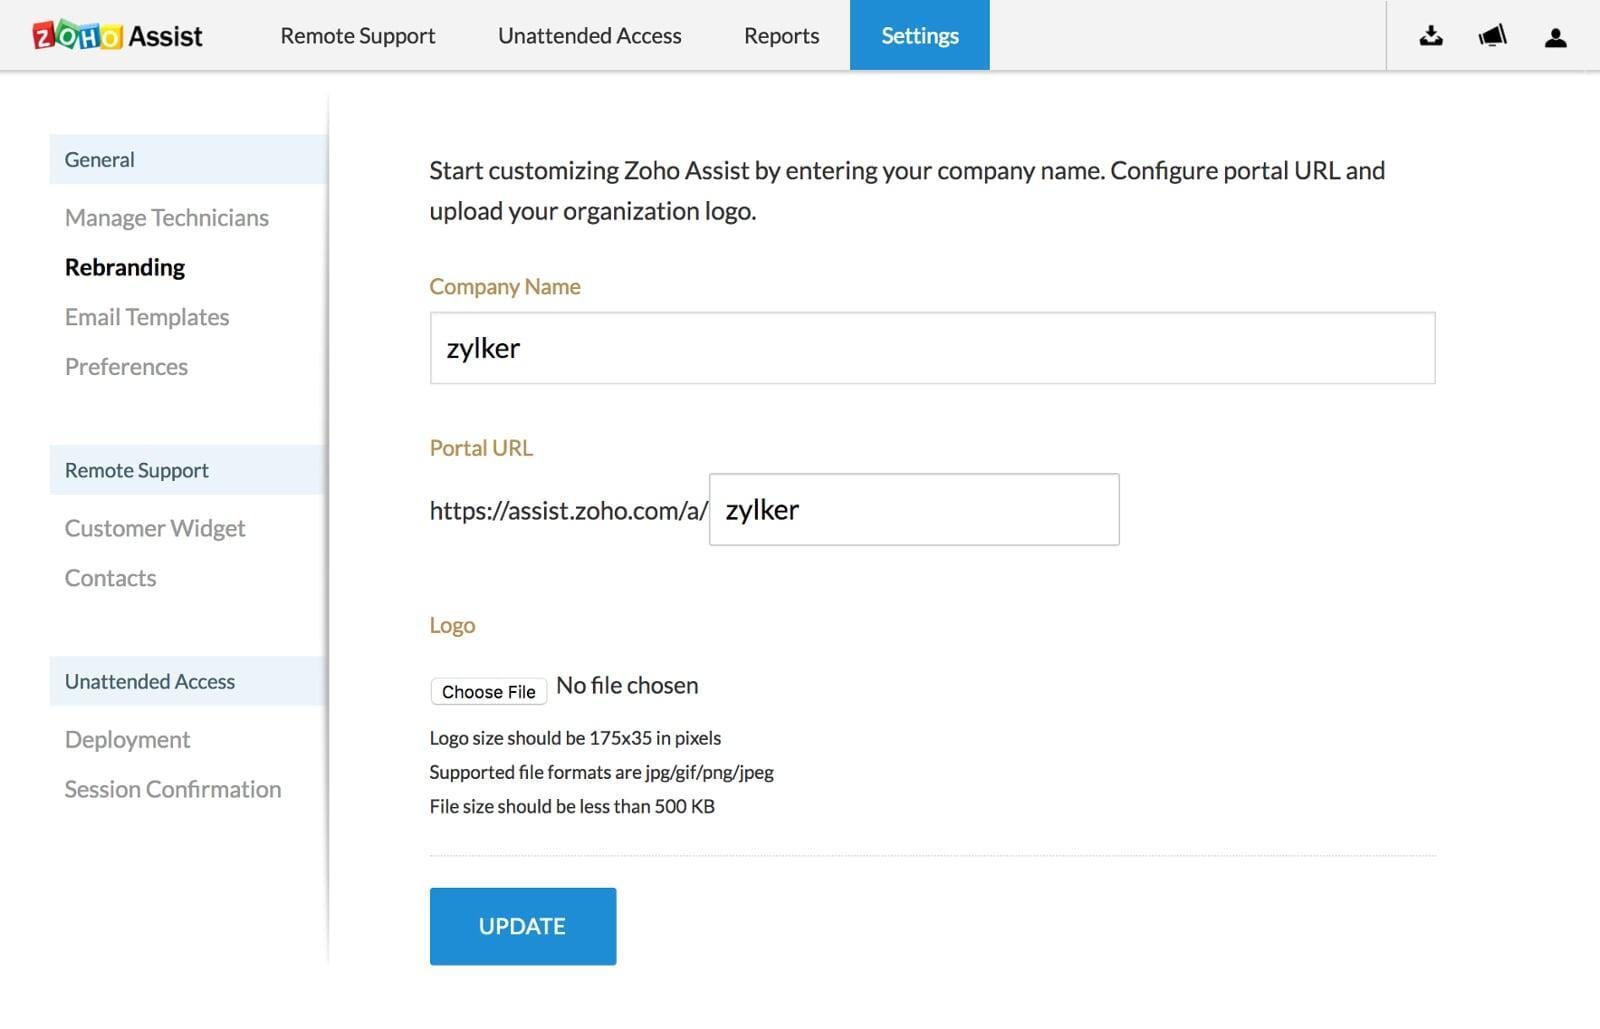Screen dimensions: 1600x1029
Task: Open Deployment settings
Action: point(127,739)
